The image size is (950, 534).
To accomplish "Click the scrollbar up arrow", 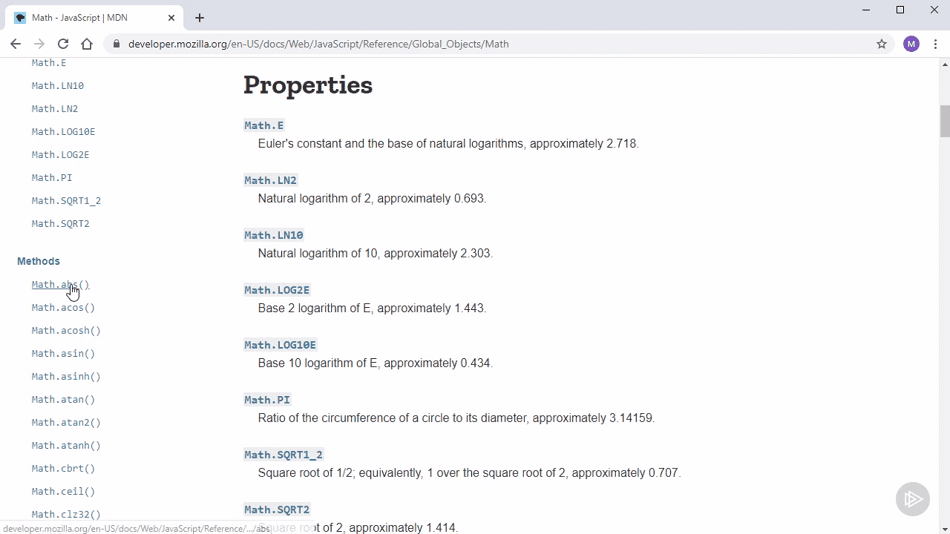I will [945, 64].
